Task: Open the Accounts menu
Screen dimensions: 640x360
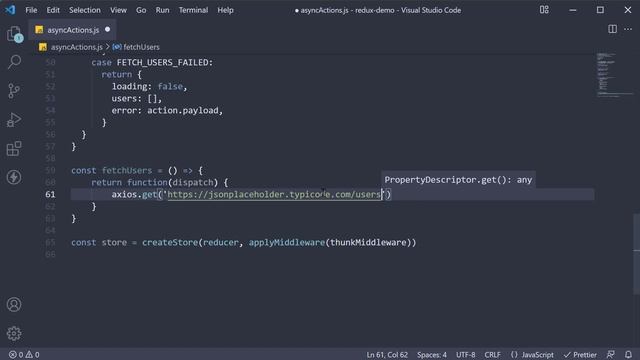Action: click(14, 304)
